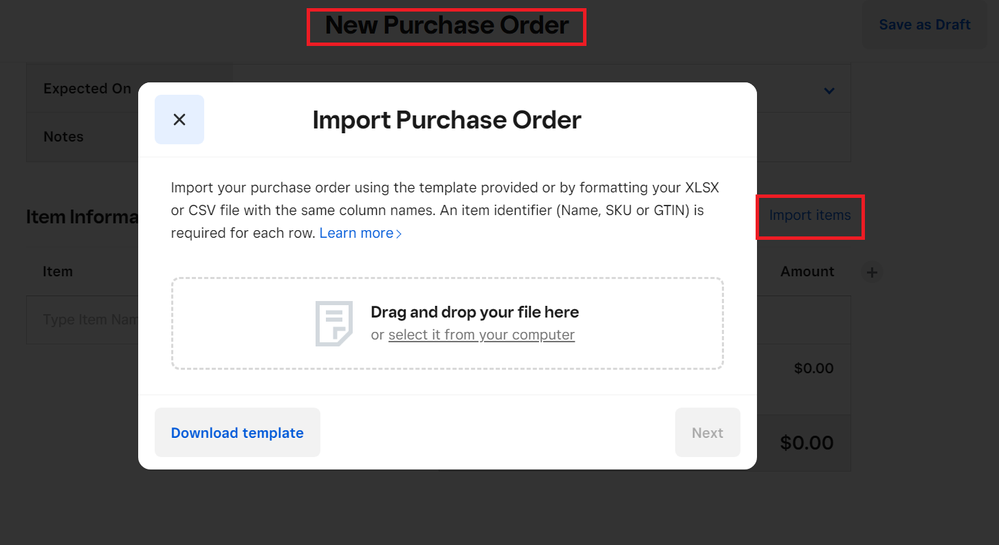Click Save as Draft button

point(924,25)
